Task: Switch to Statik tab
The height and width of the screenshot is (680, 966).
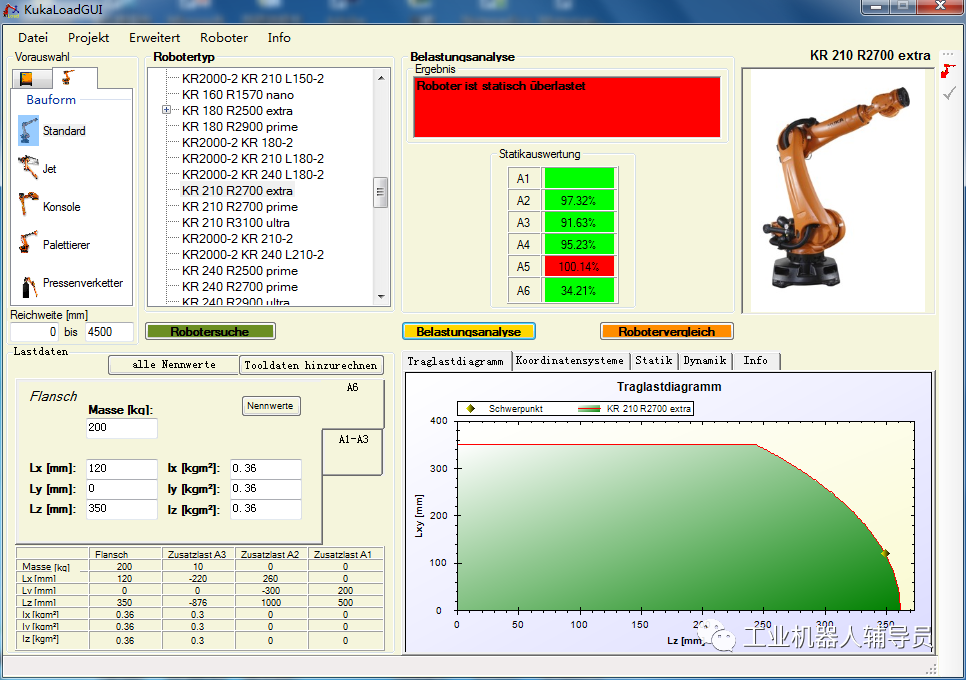Action: point(654,361)
